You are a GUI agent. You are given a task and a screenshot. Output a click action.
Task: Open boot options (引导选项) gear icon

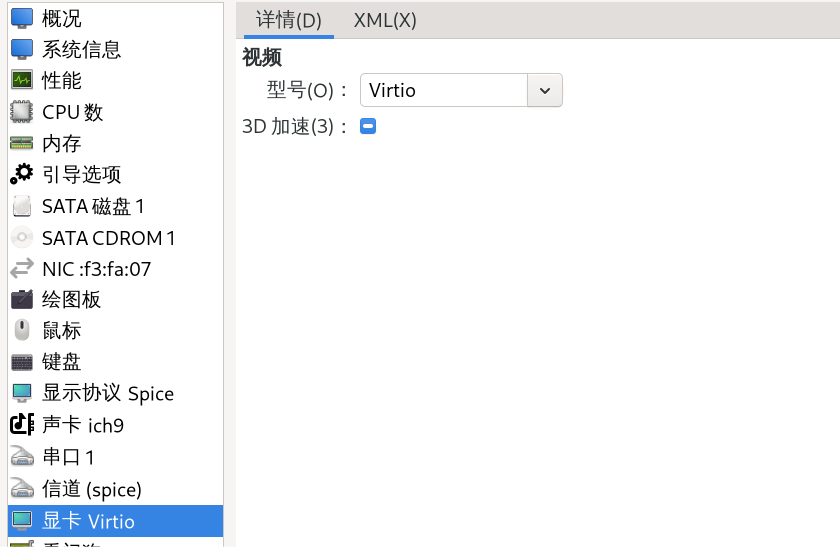(x=22, y=174)
